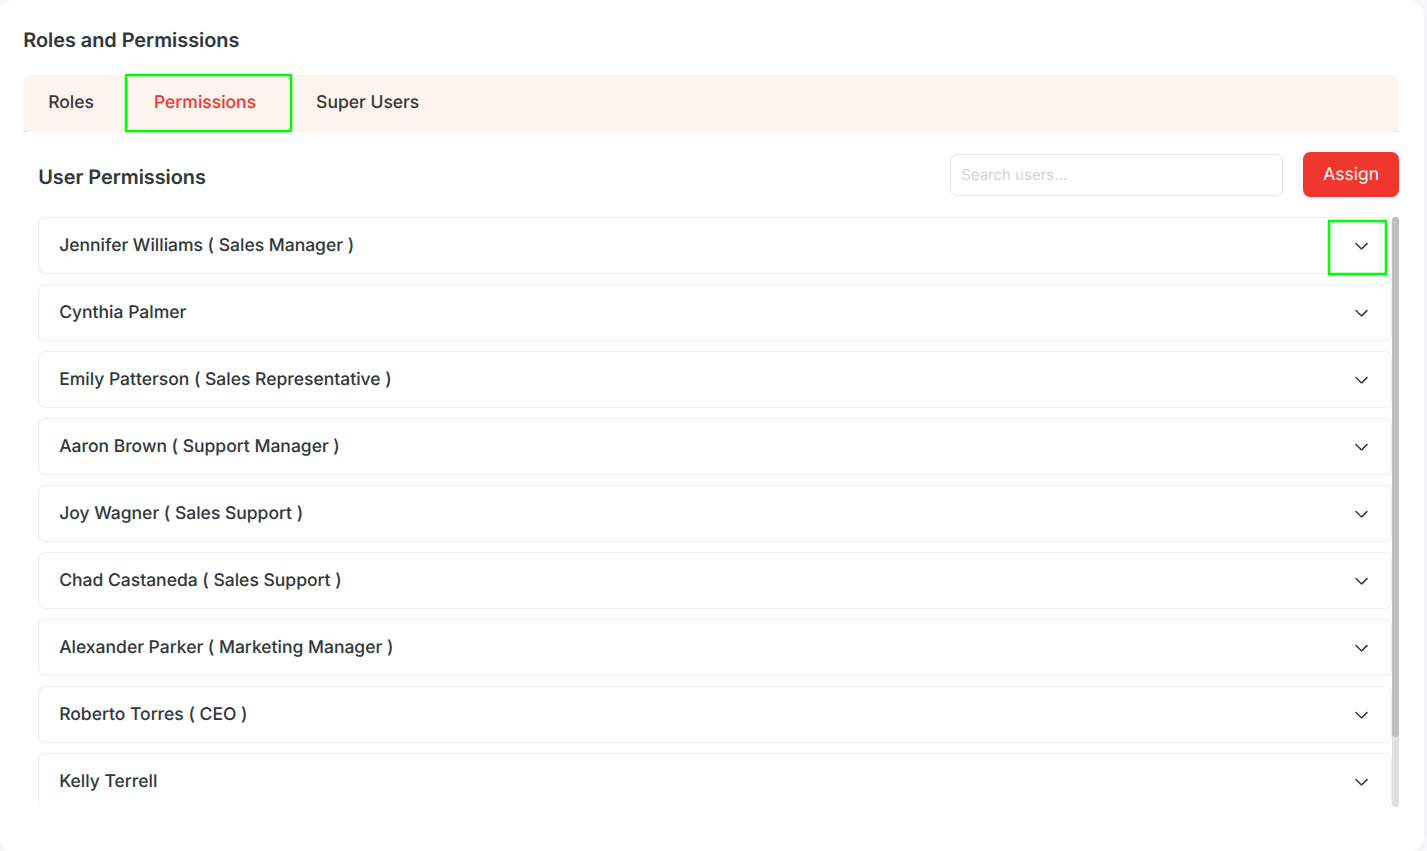Viewport: 1427px width, 851px height.
Task: Select Joy Wagner ( Sales Support ) name
Action: pos(181,513)
